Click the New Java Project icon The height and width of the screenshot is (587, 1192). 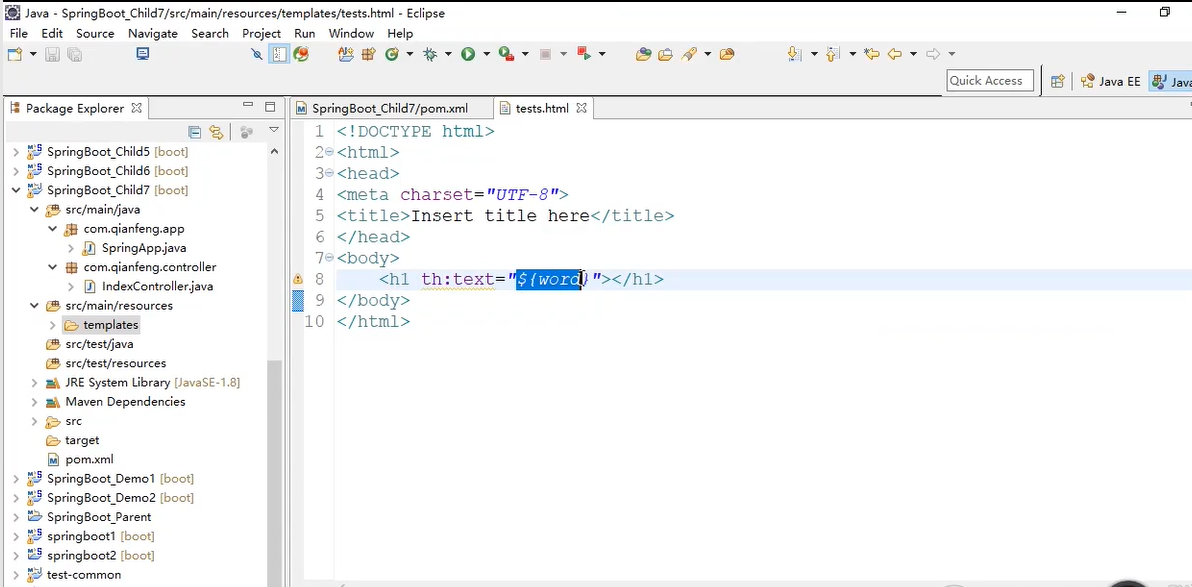tap(346, 54)
